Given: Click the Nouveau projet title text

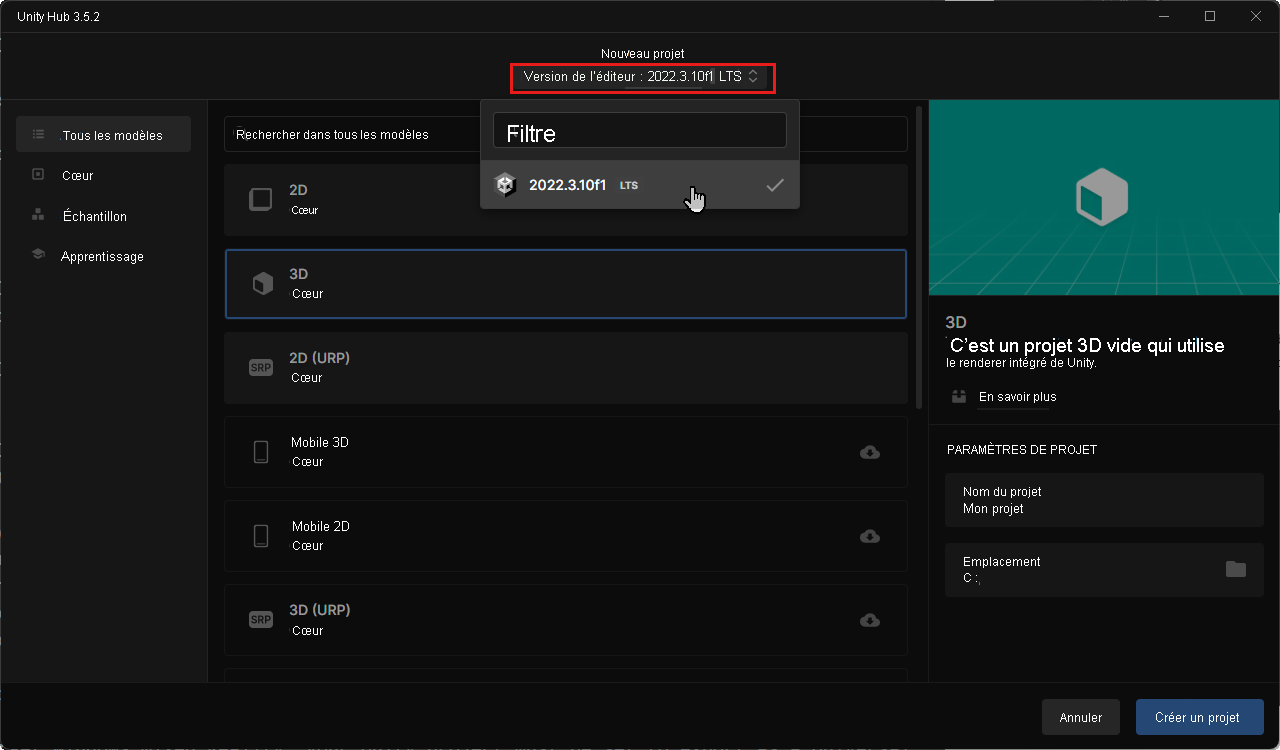Looking at the screenshot, I should [x=642, y=53].
